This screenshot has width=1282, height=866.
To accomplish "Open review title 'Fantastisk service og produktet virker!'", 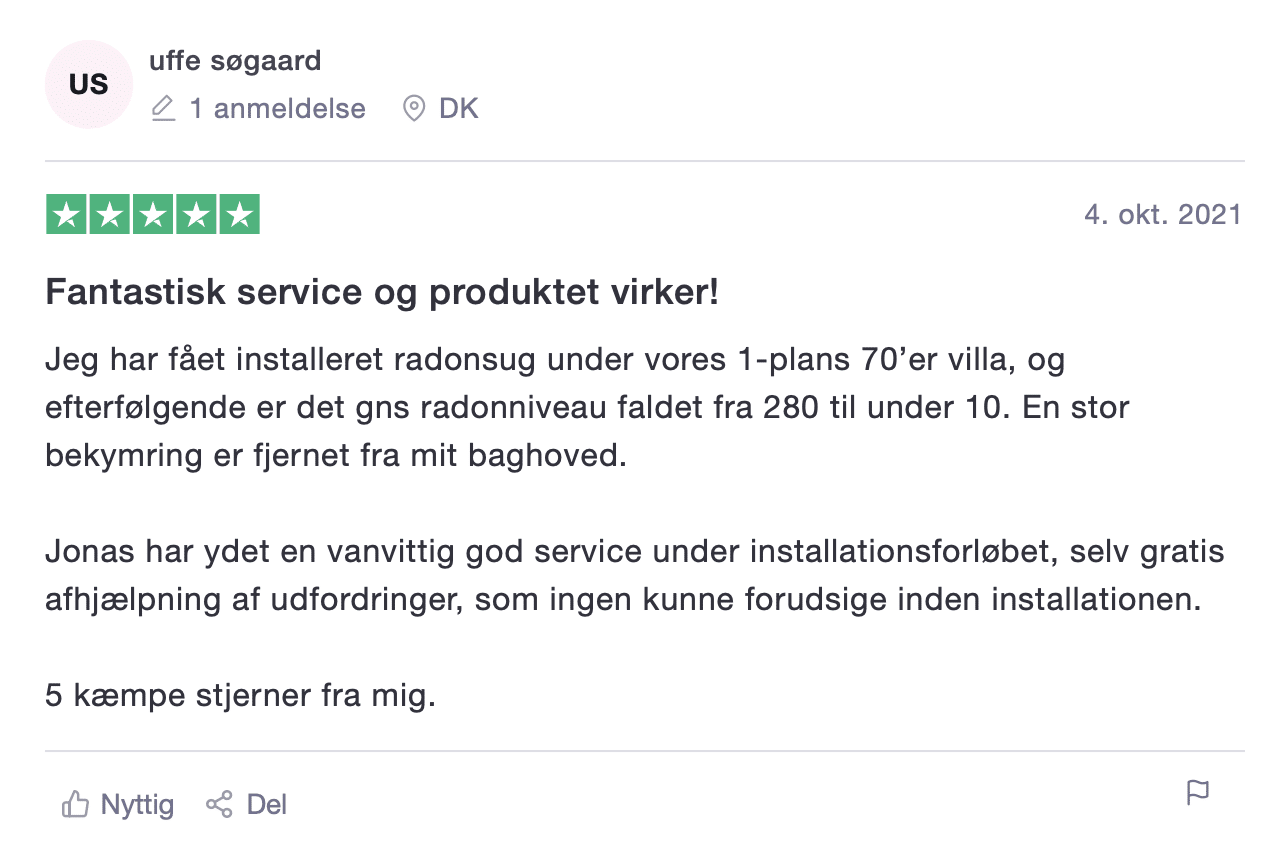I will [382, 294].
